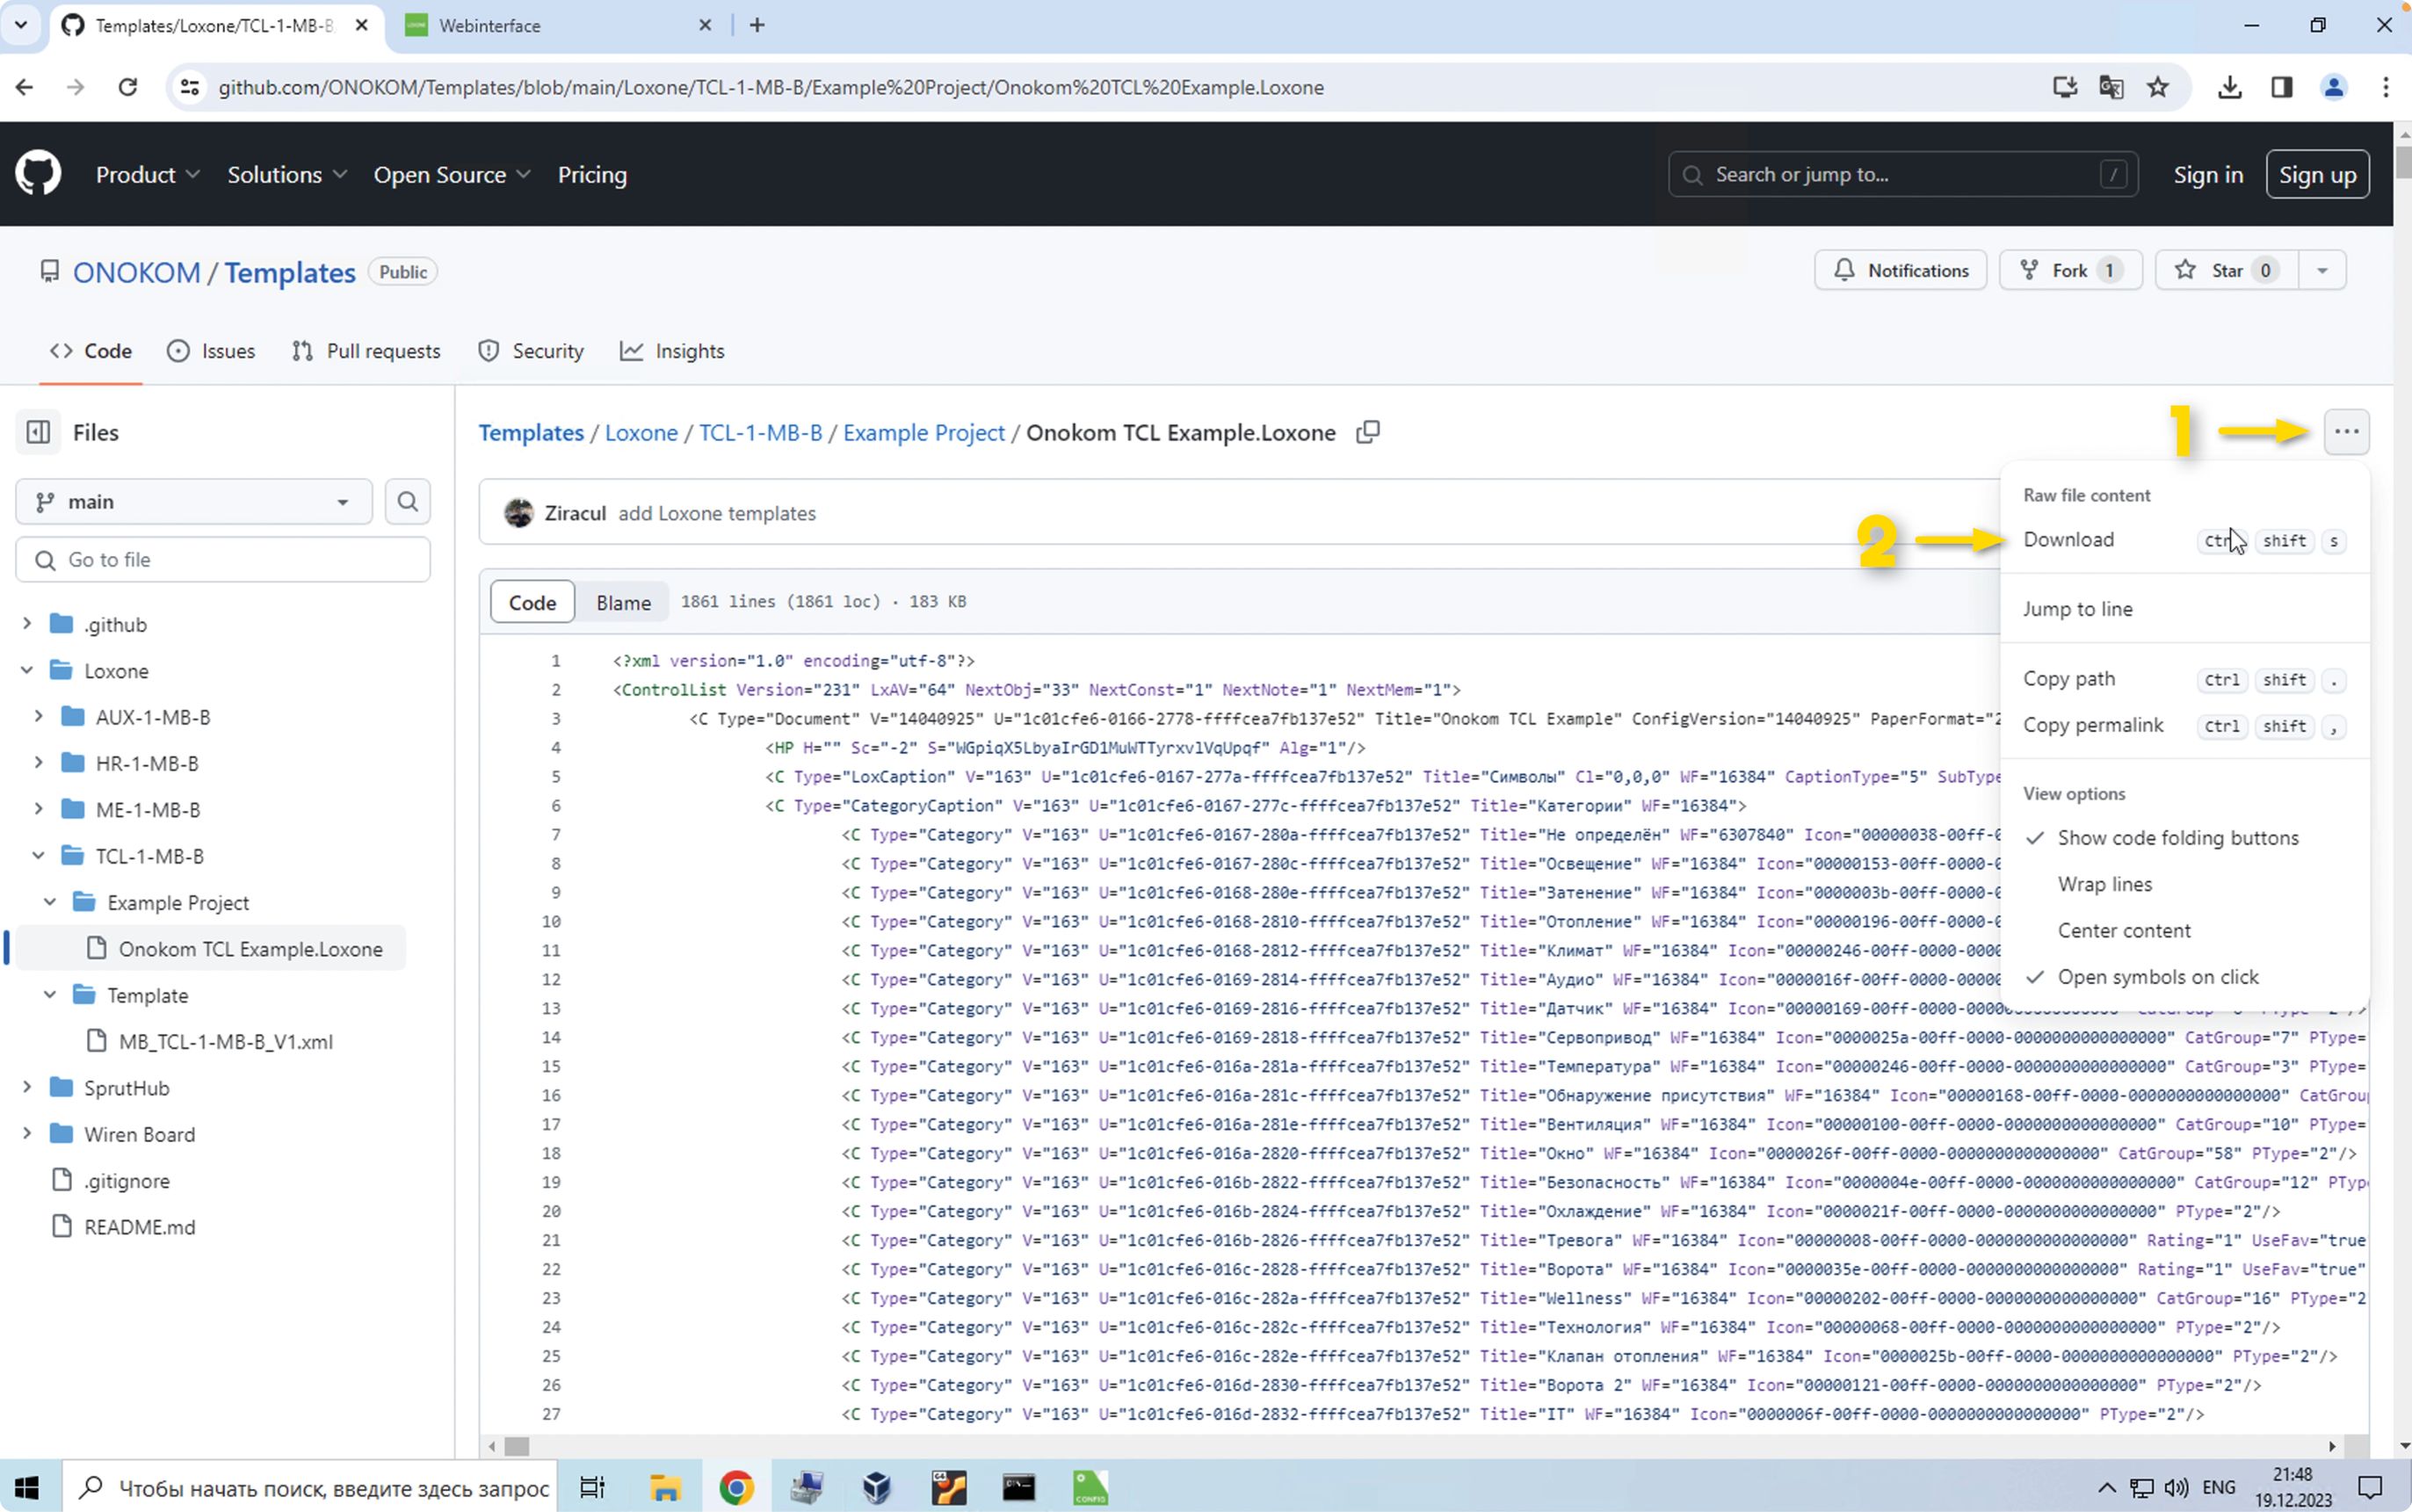Open the Example Project breadcrumb link
The height and width of the screenshot is (1512, 2412).
click(923, 432)
